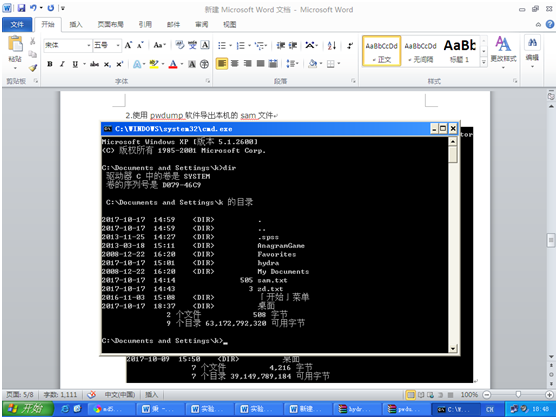Apply character shading

(x=192, y=64)
